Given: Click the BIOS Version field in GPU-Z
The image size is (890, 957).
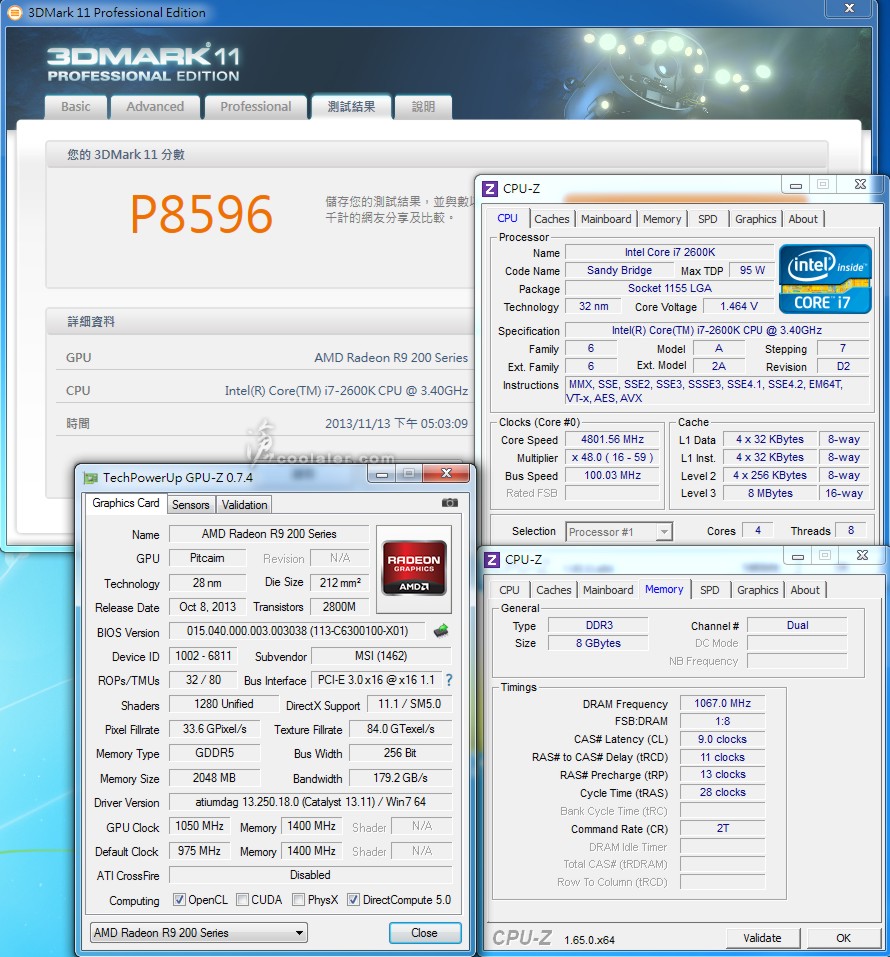Looking at the screenshot, I should pos(297,631).
